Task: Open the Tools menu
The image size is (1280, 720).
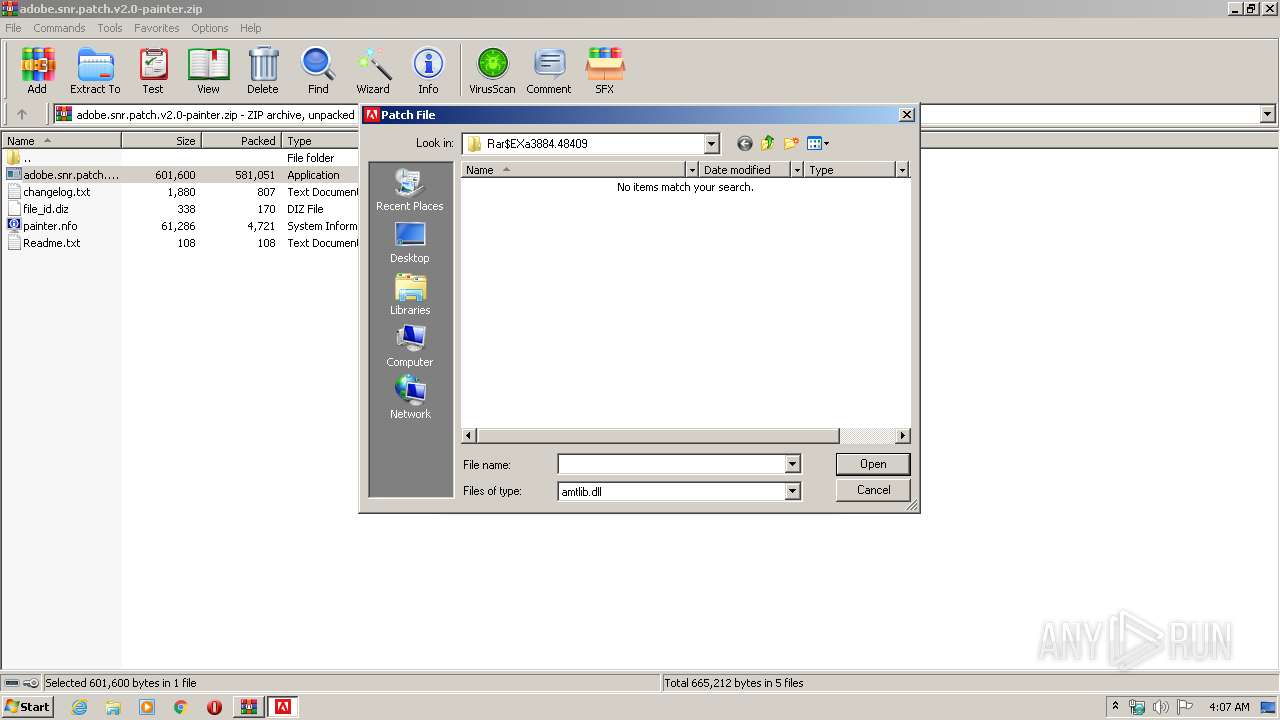Action: click(110, 28)
